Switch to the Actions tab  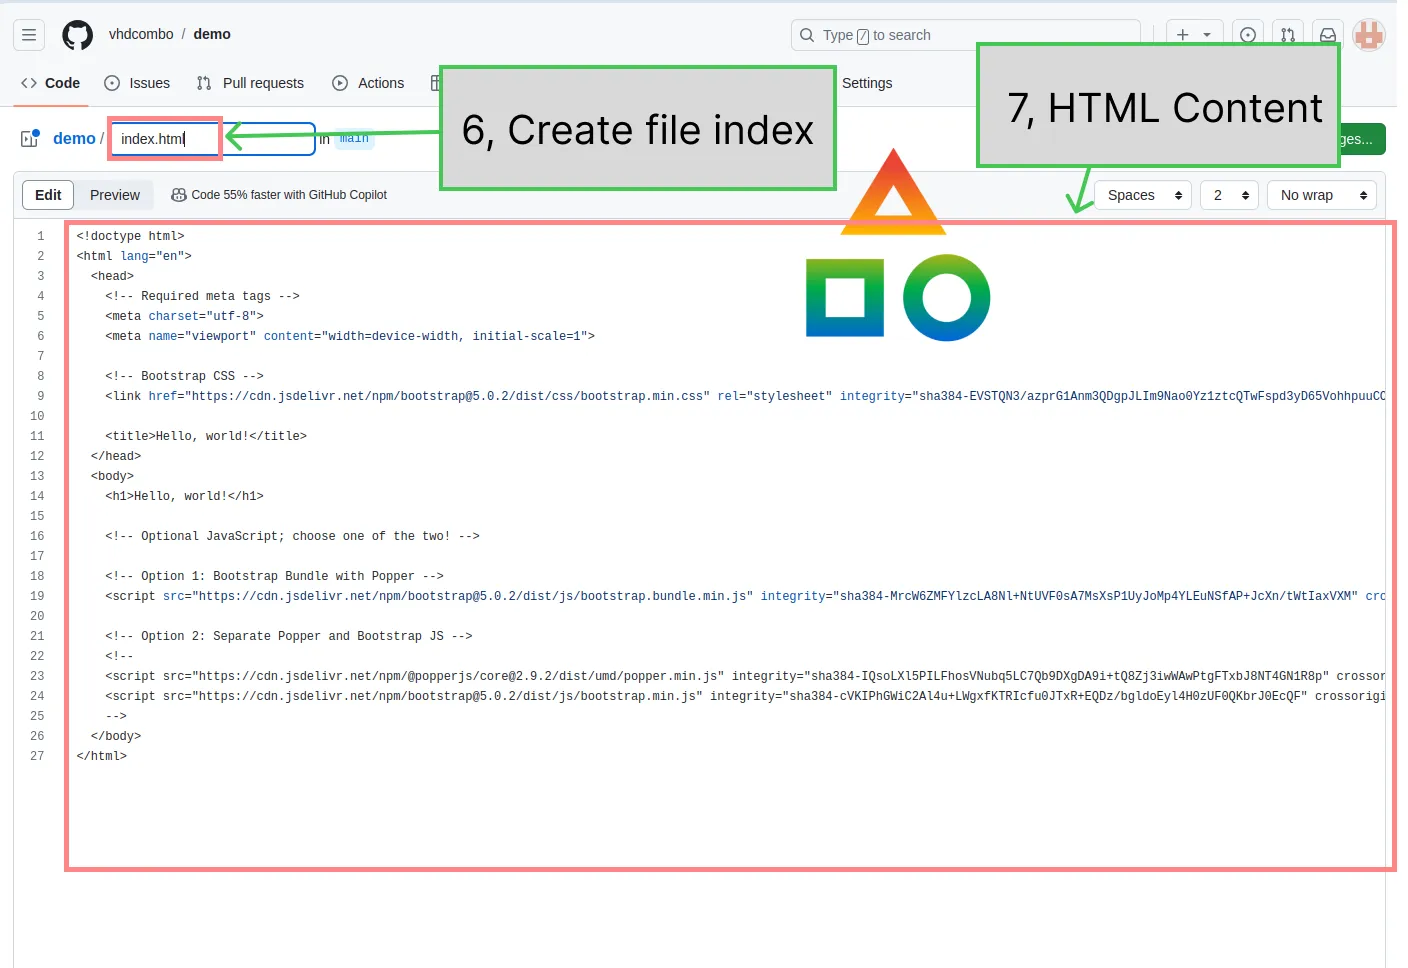point(368,83)
